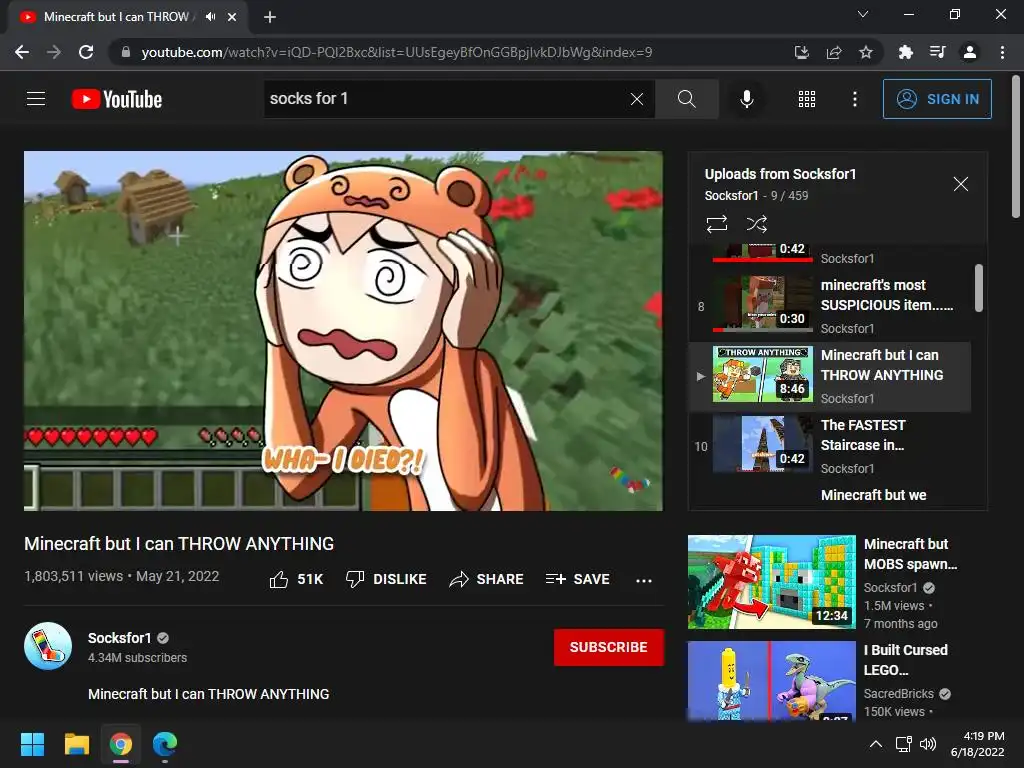
Task: Click the "4.34M subscribers" text
Action: click(137, 658)
